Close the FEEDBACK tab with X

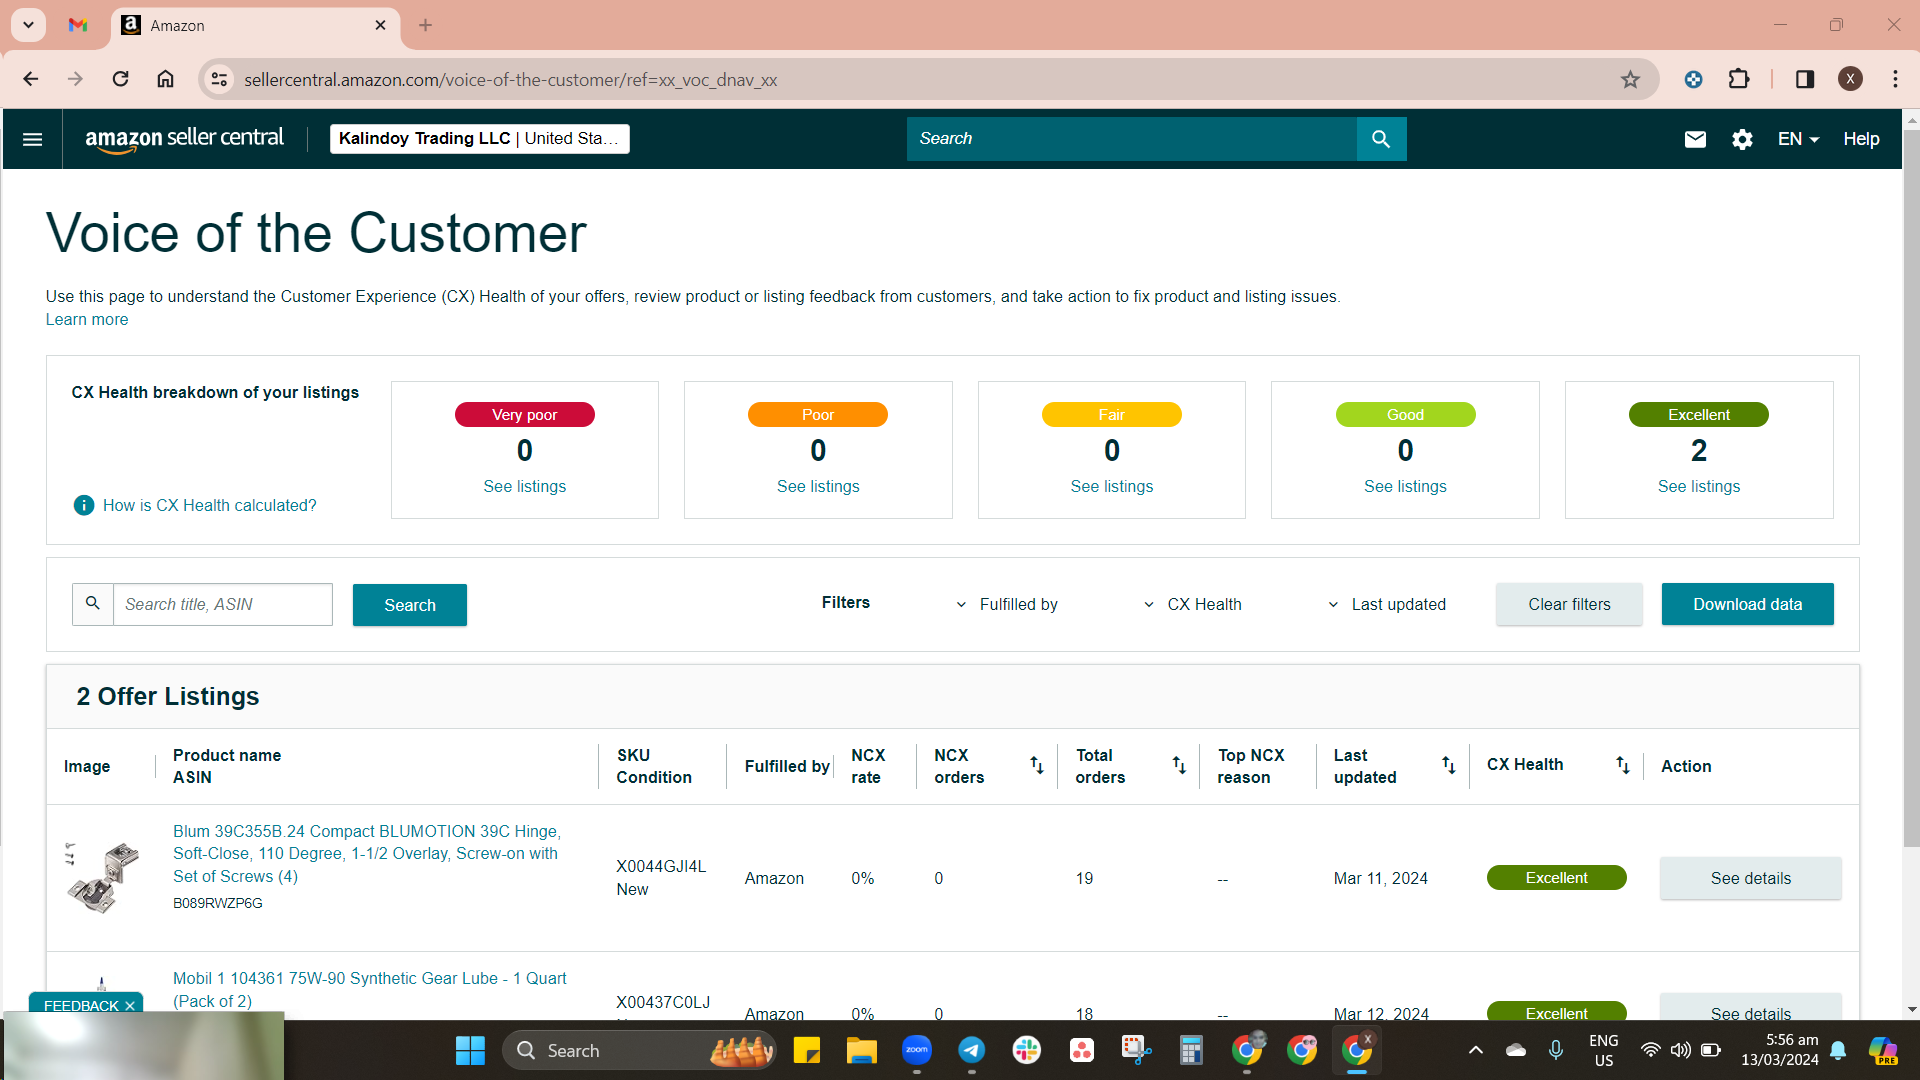[130, 1006]
